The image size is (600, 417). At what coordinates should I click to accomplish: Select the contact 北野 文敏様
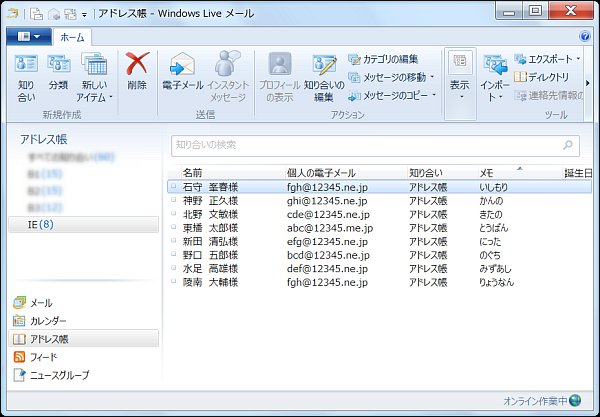coord(210,214)
